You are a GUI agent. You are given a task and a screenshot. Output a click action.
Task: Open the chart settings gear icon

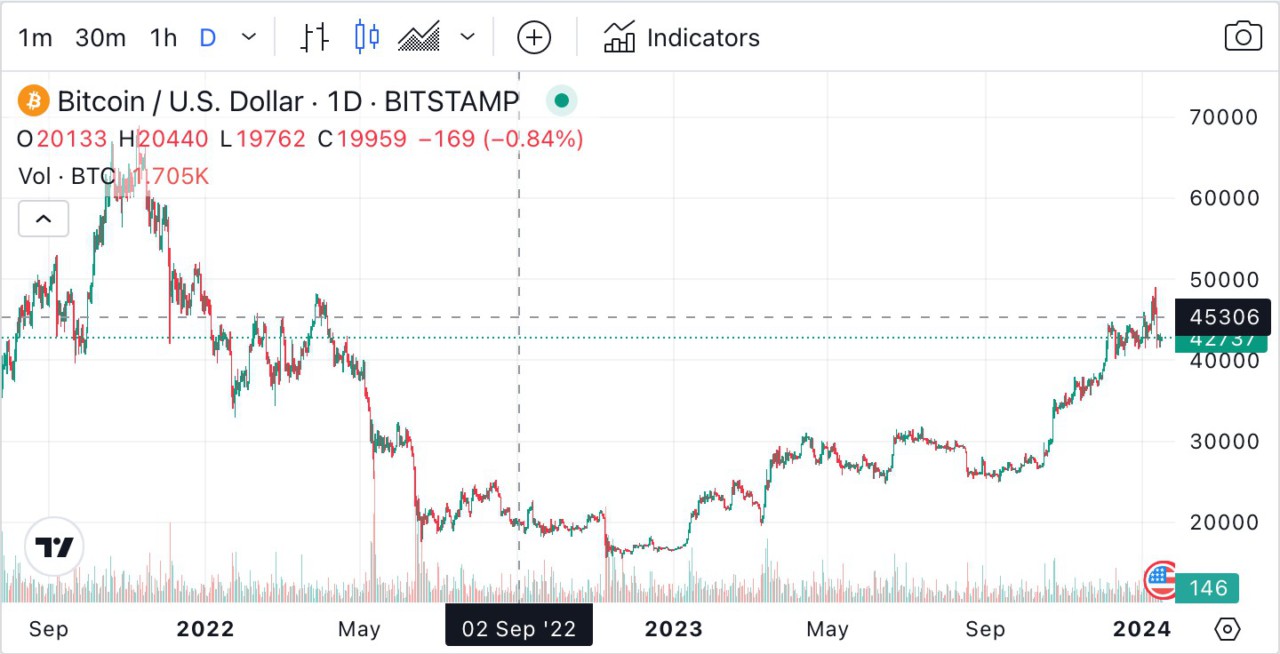pyautogui.click(x=1228, y=629)
